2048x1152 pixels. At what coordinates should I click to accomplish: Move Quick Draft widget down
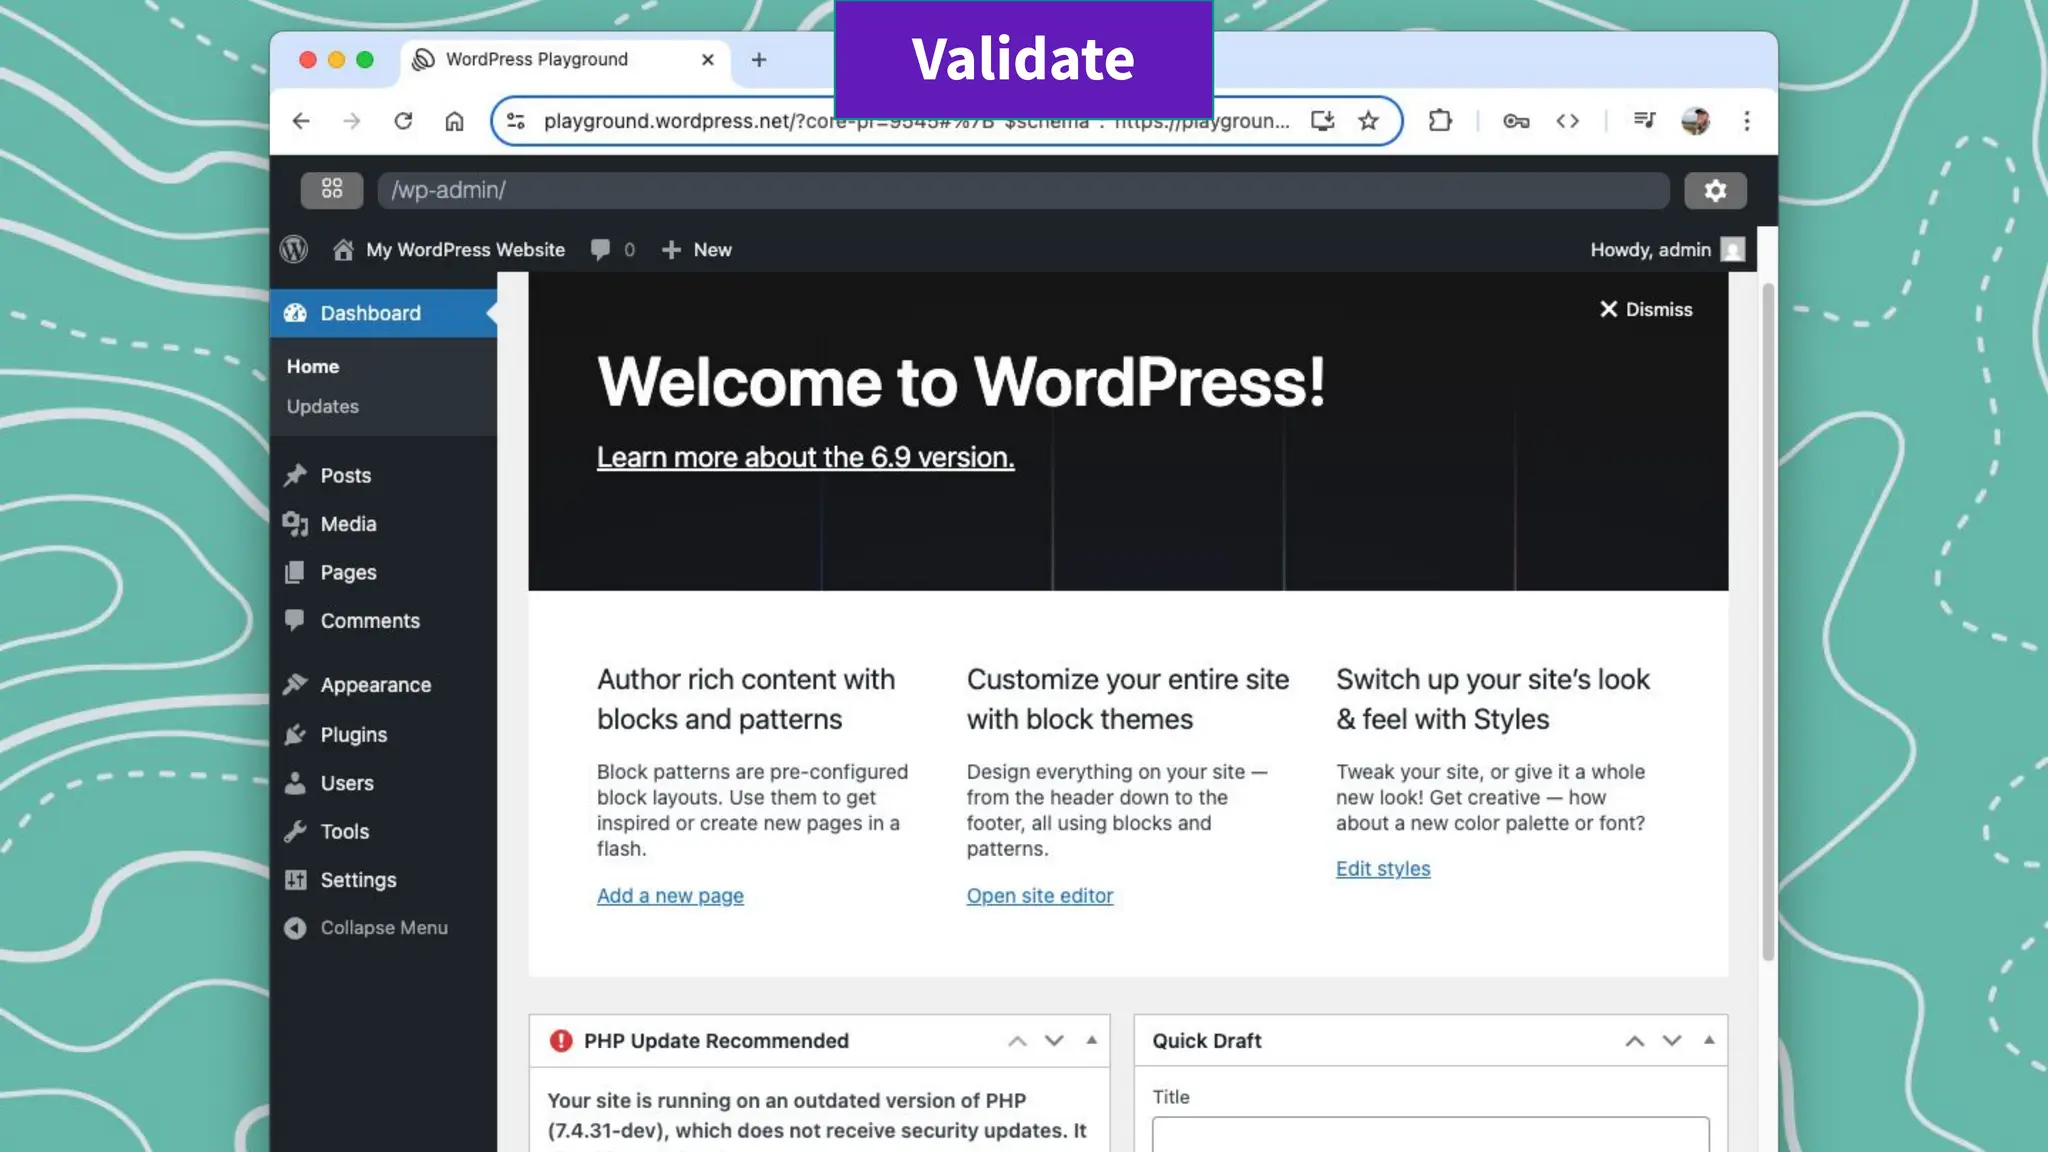tap(1672, 1041)
